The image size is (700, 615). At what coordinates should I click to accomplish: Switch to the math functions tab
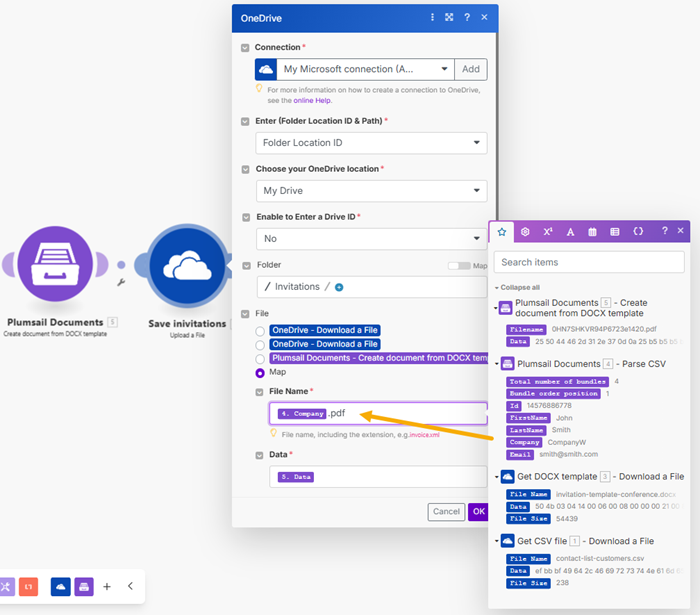548,232
